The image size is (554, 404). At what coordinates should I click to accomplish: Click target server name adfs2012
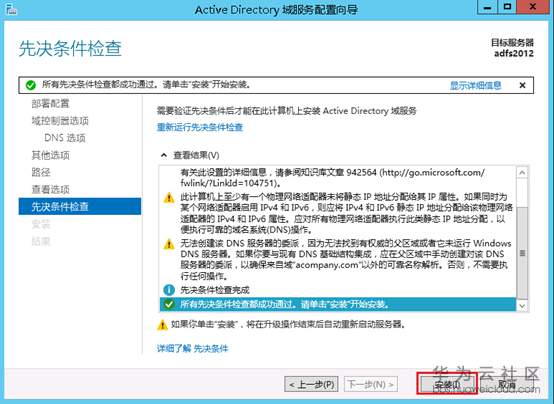(513, 53)
